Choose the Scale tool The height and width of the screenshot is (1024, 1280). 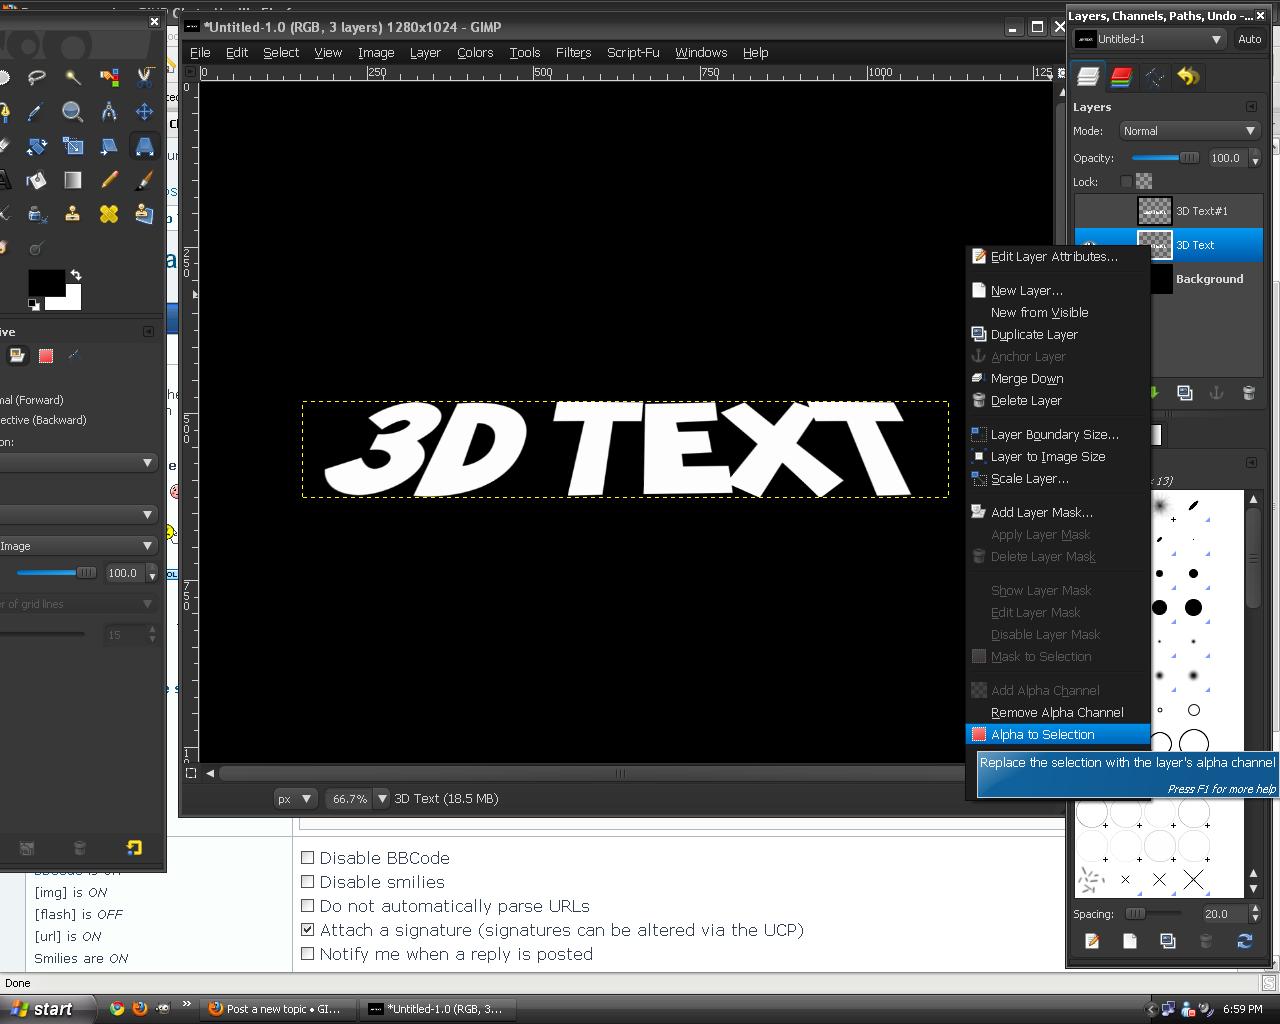coord(72,146)
